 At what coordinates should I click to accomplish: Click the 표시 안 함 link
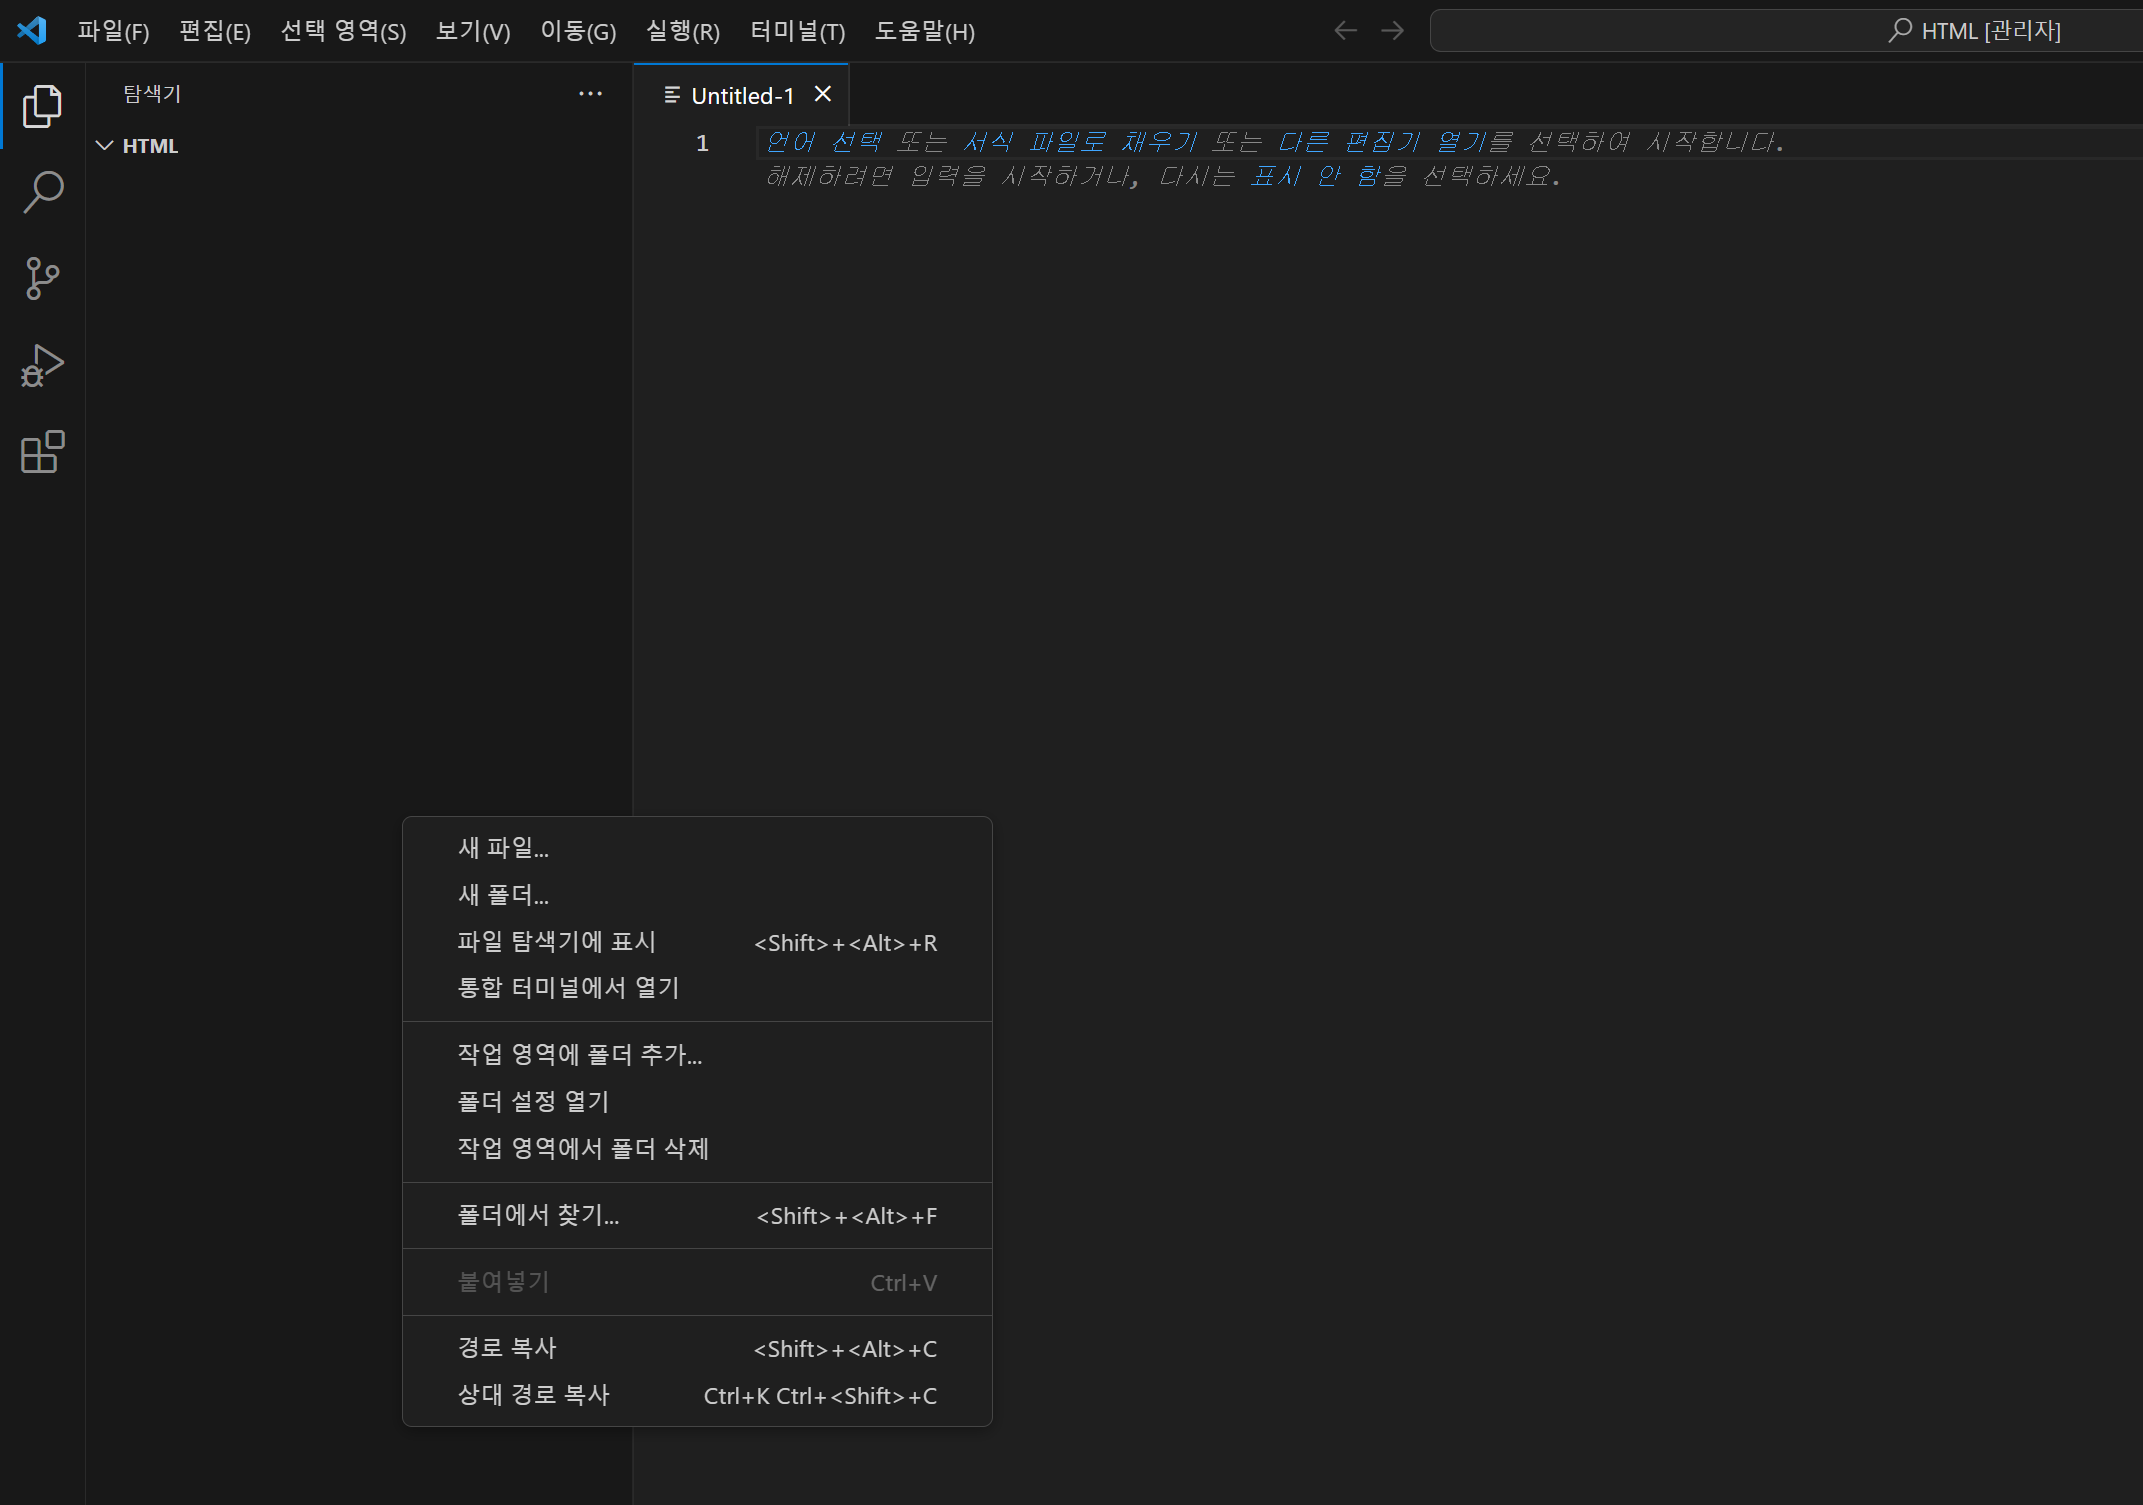pyautogui.click(x=1328, y=176)
